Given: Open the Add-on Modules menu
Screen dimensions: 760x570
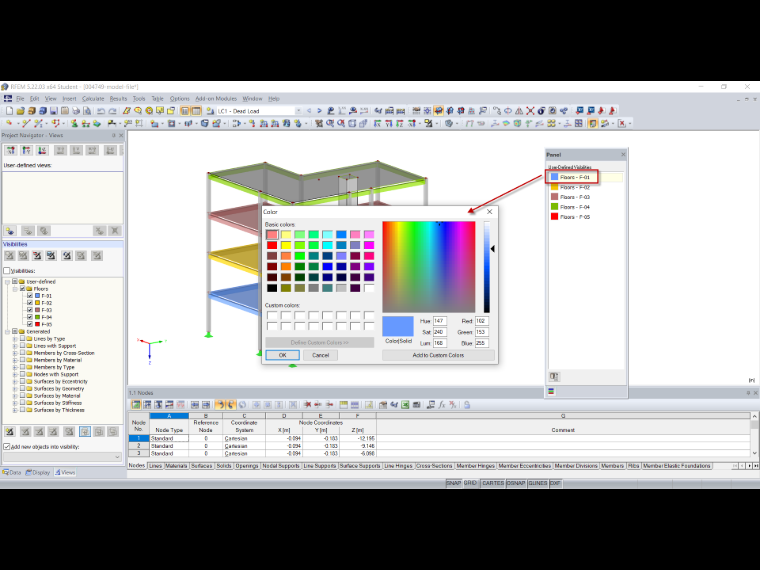Looking at the screenshot, I should (216, 98).
